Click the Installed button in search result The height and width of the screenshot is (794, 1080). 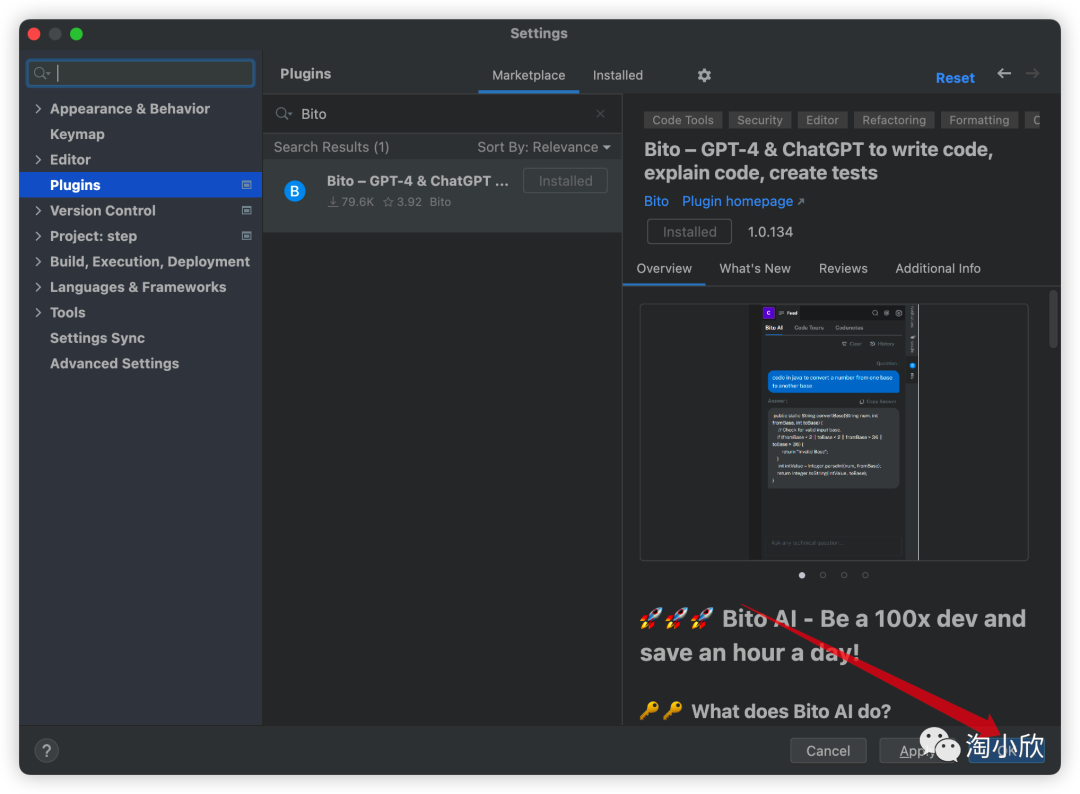pos(565,181)
